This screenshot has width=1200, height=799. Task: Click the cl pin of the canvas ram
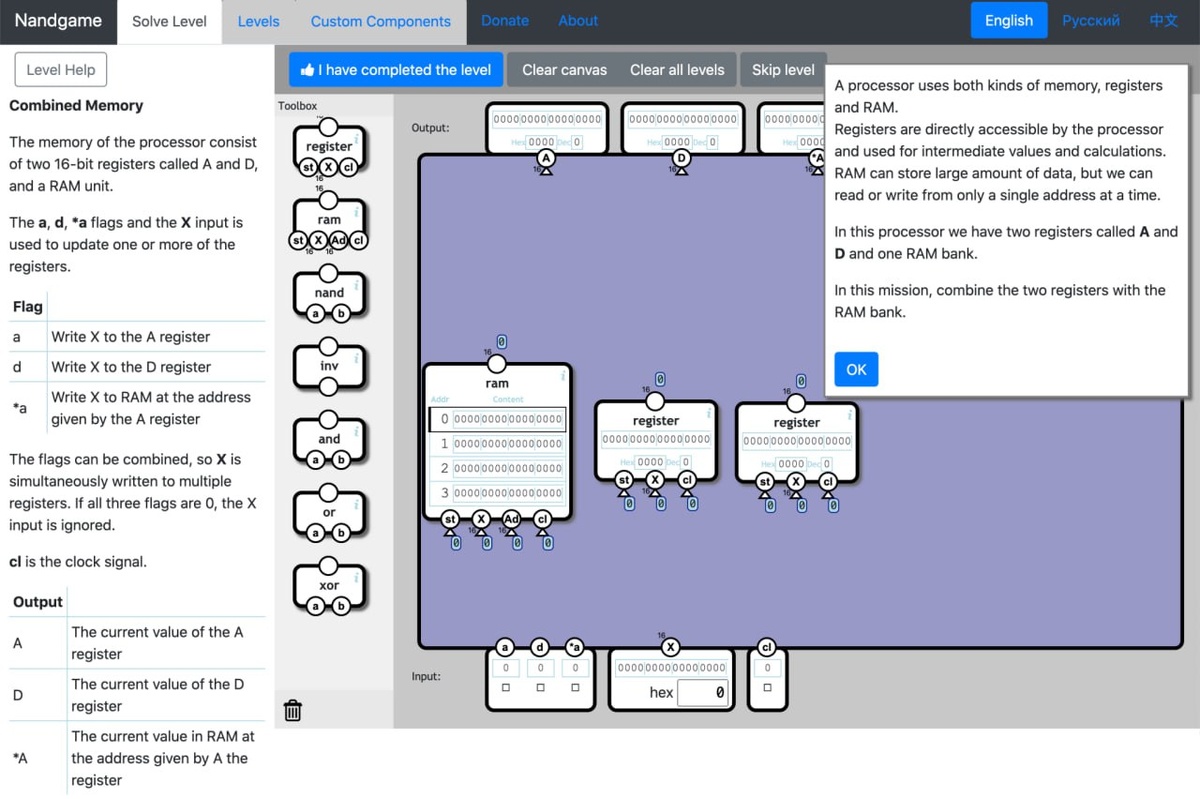click(x=542, y=519)
